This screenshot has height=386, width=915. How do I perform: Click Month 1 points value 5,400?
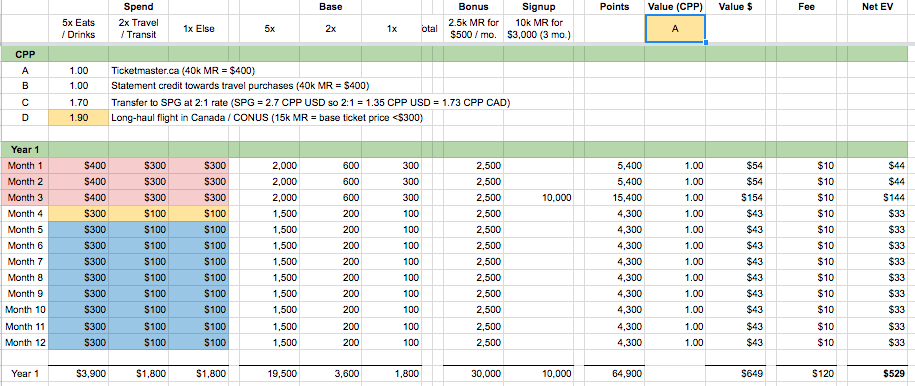[x=614, y=166]
